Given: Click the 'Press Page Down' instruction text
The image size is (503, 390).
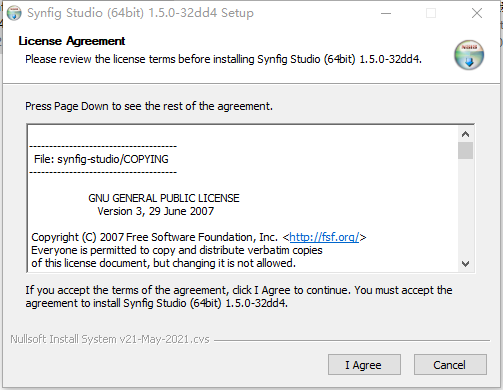Looking at the screenshot, I should pos(149,106).
